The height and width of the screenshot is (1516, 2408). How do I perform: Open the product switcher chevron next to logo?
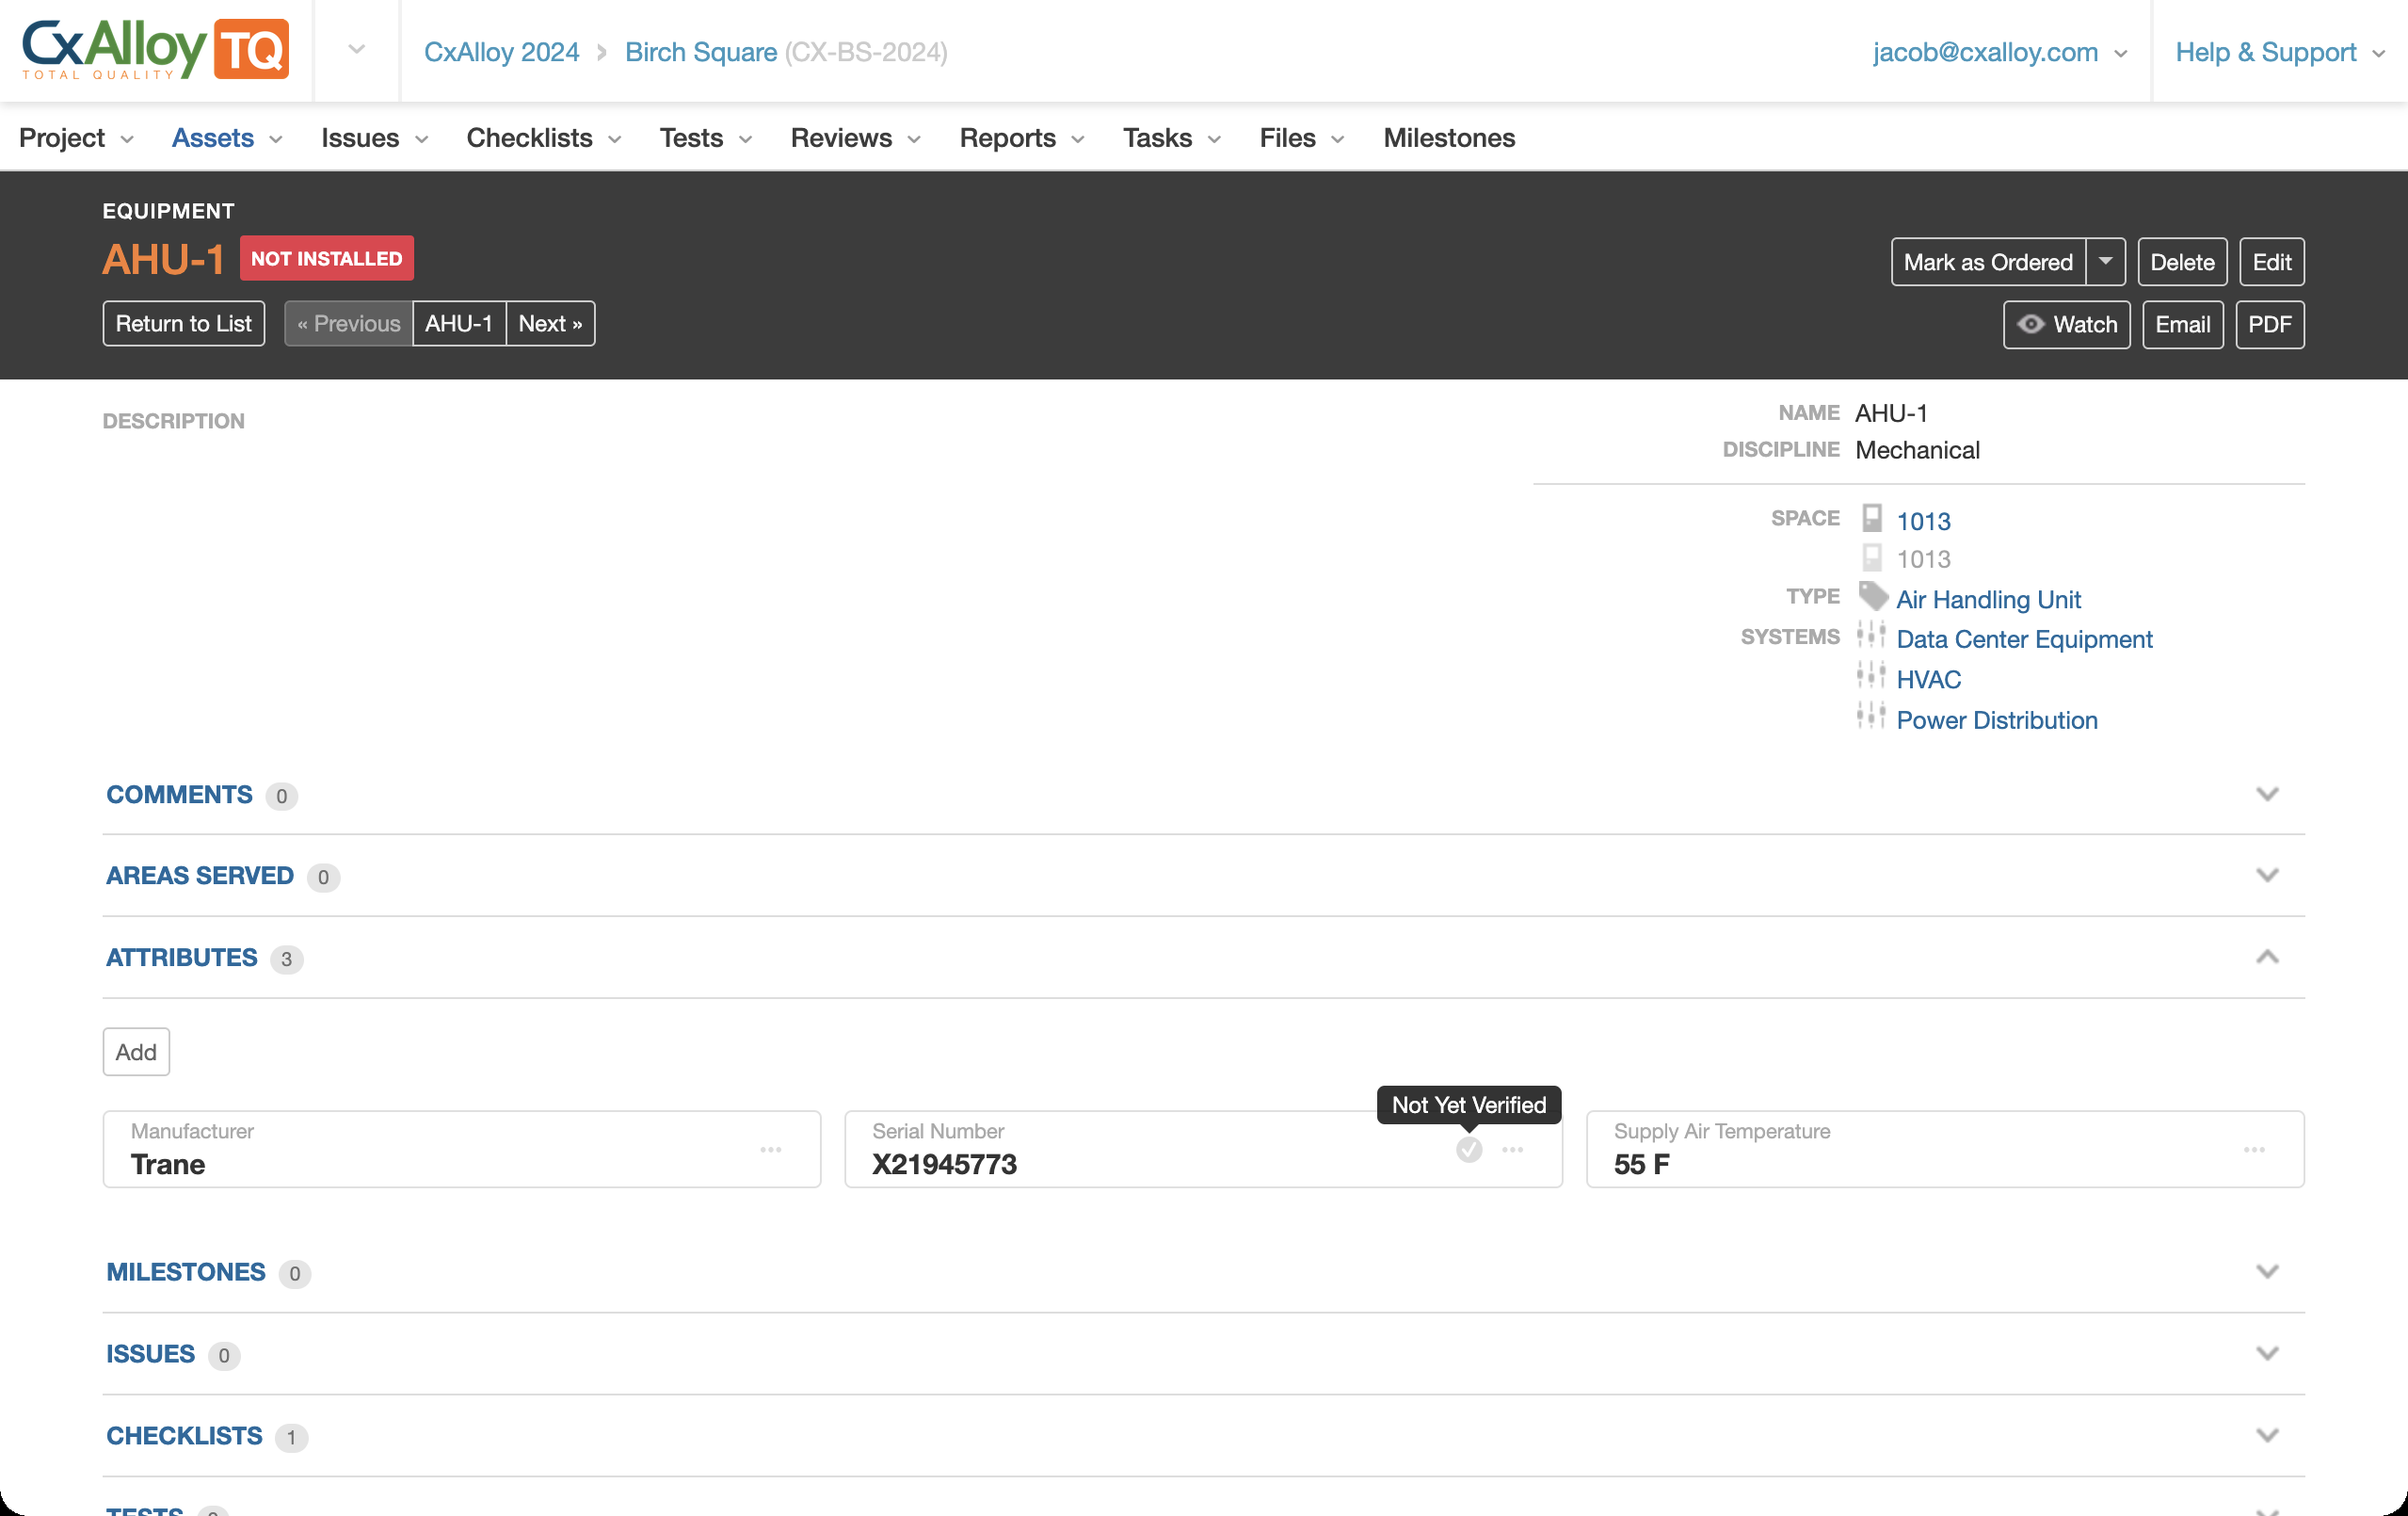357,50
